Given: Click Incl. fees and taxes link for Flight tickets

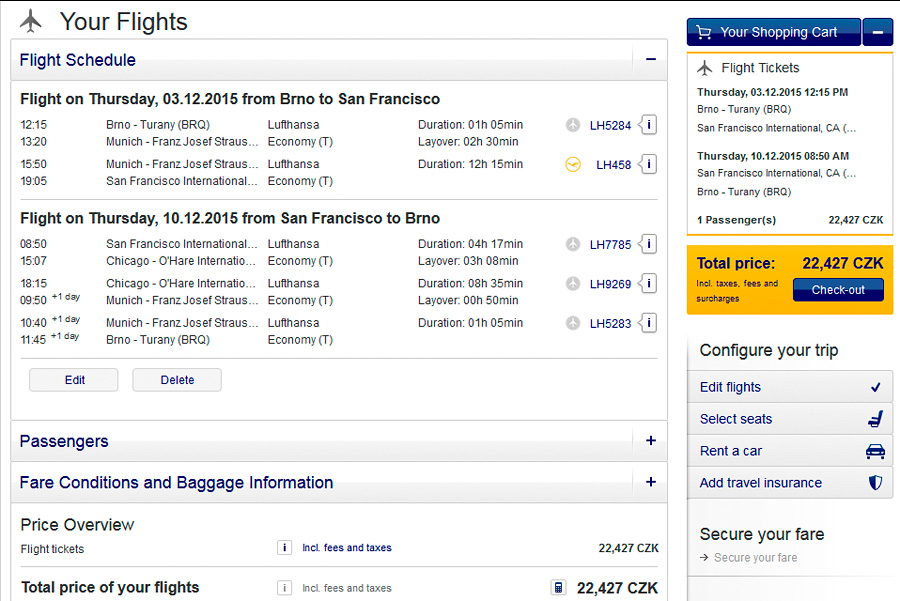Looking at the screenshot, I should [347, 548].
